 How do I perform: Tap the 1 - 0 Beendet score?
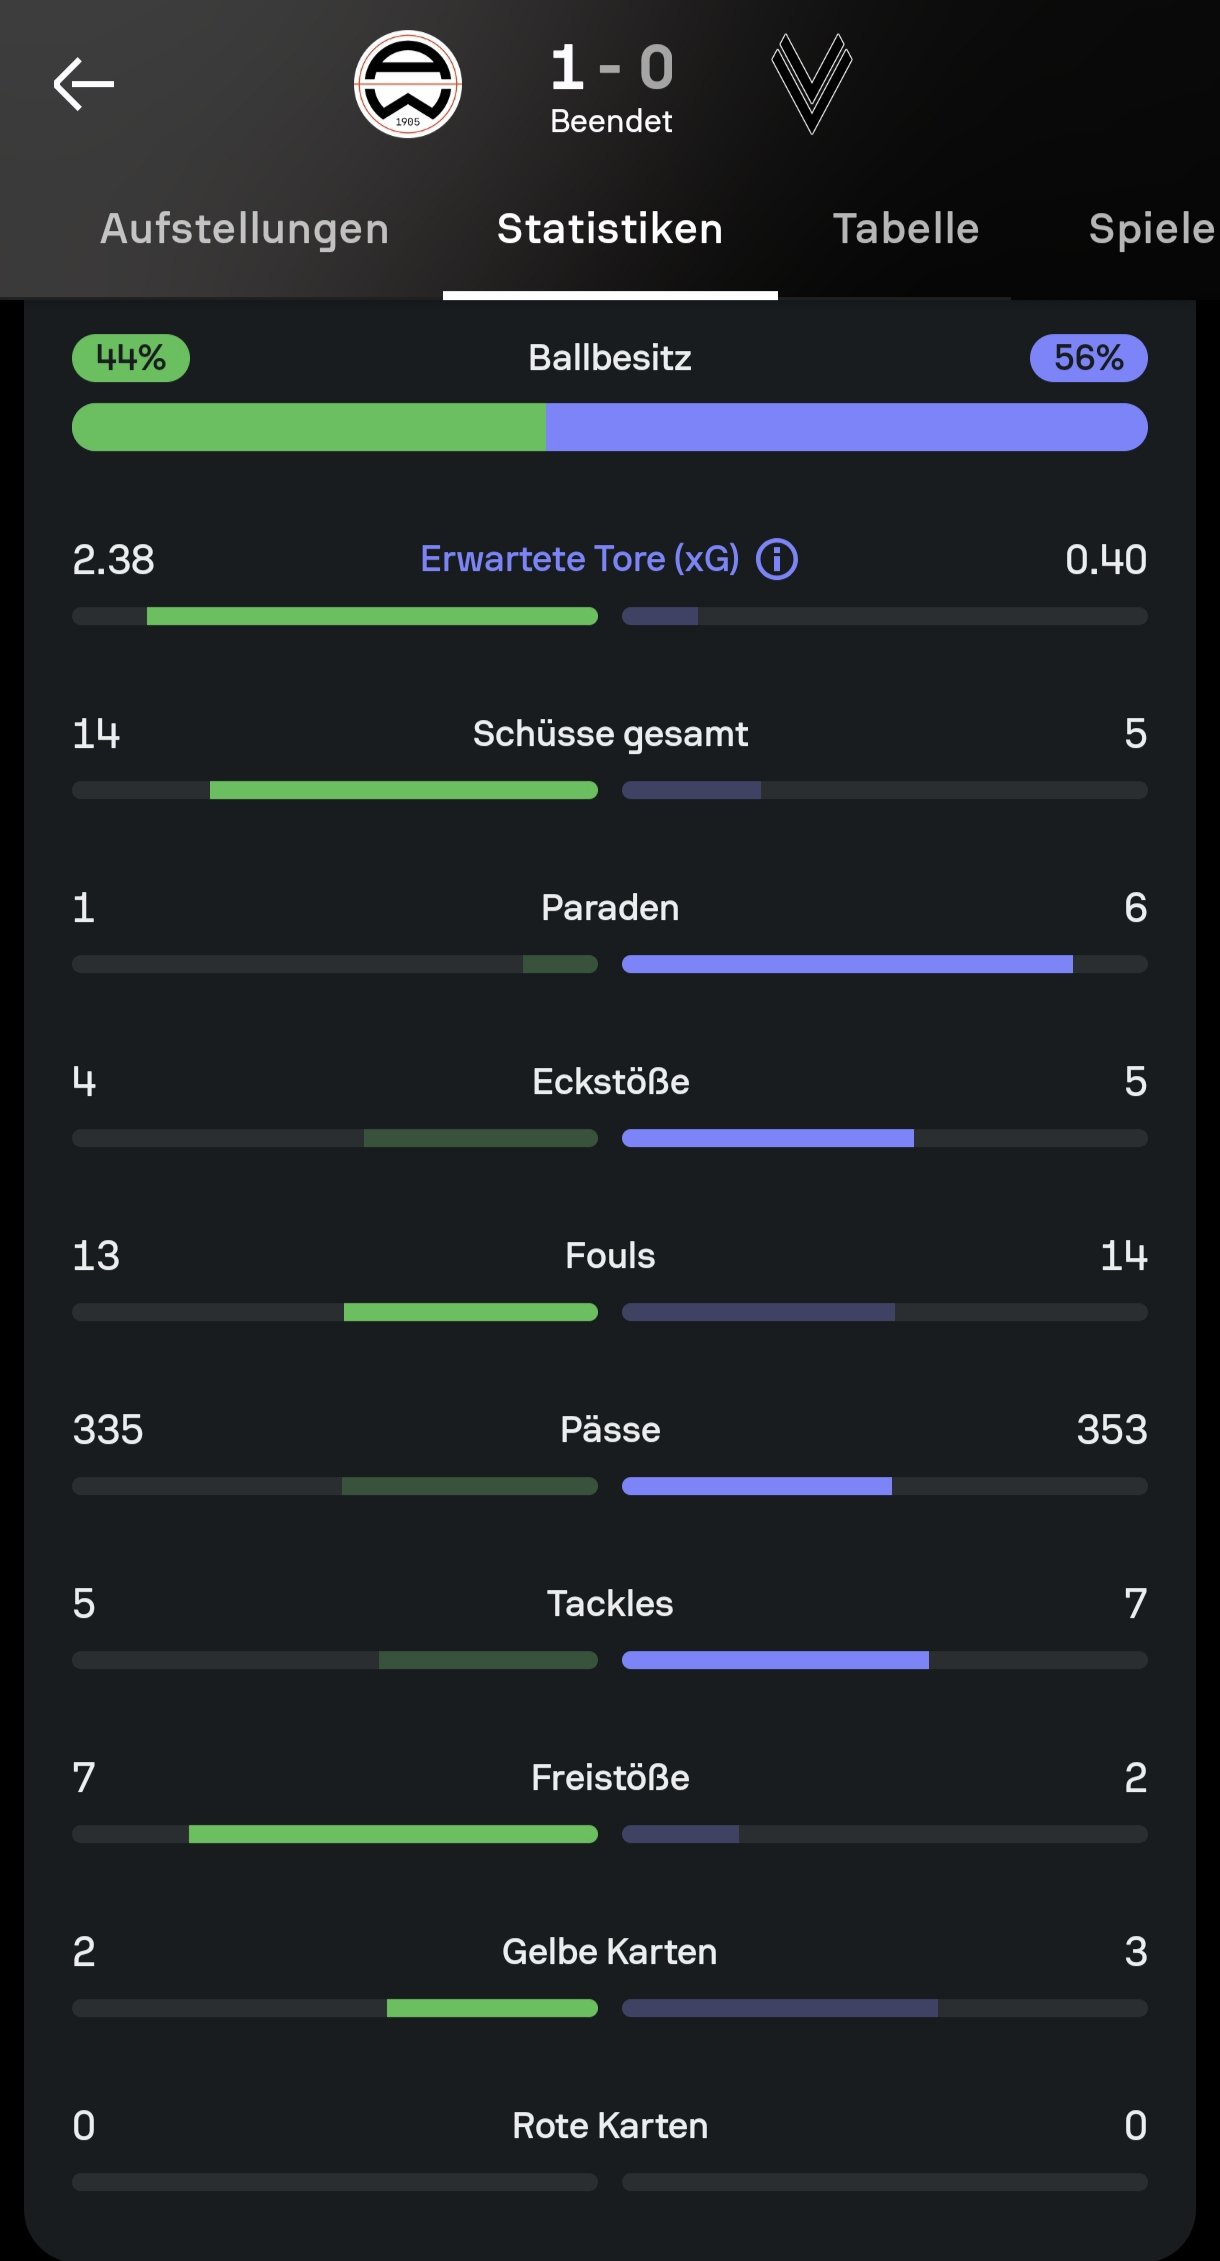coord(611,88)
